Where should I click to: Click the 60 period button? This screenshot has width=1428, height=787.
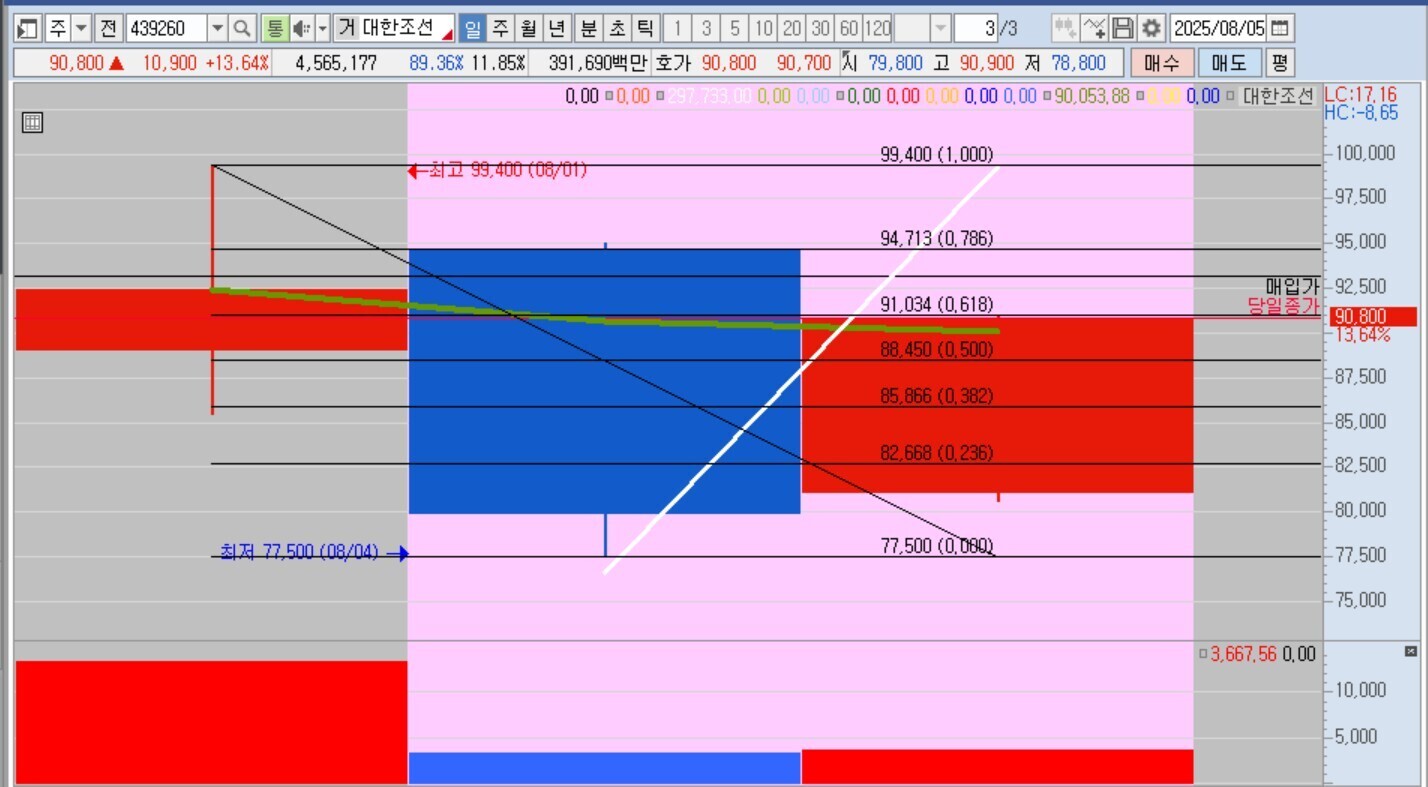click(x=849, y=28)
